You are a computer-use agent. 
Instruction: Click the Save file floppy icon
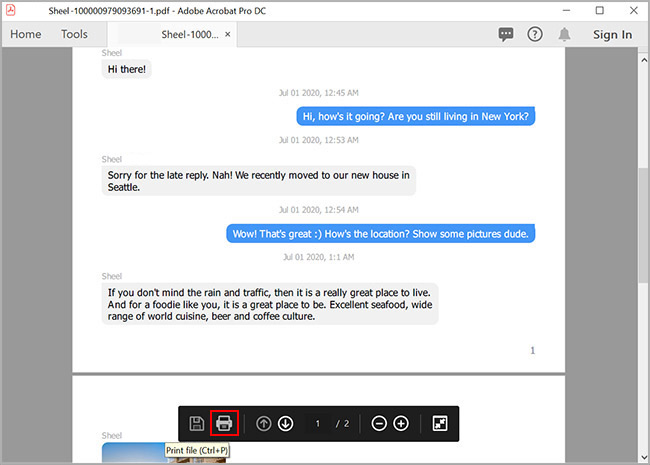pos(197,423)
